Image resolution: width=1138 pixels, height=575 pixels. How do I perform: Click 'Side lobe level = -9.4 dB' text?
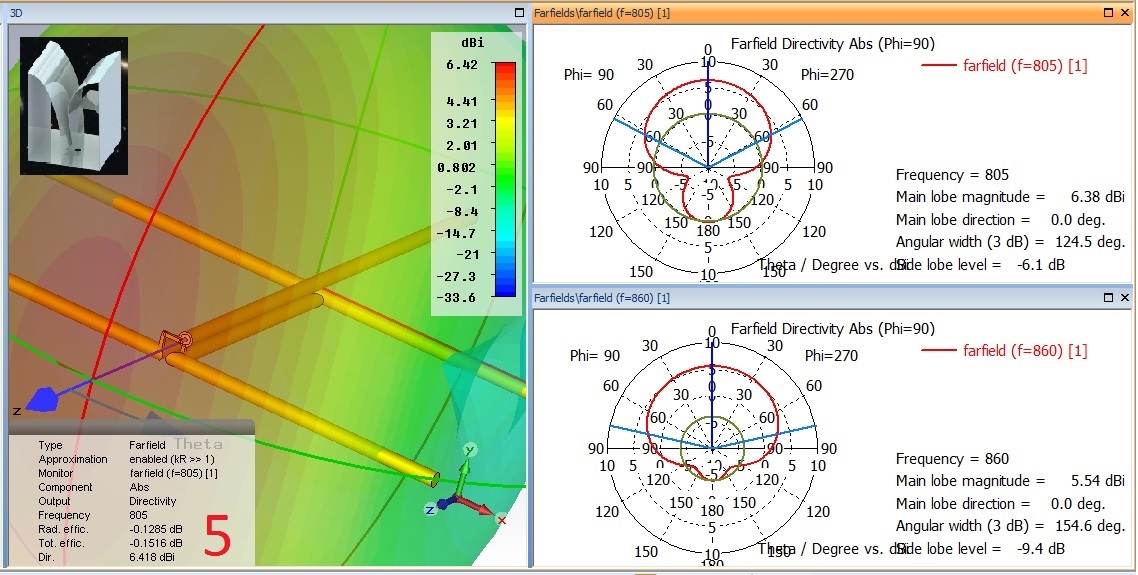click(981, 549)
